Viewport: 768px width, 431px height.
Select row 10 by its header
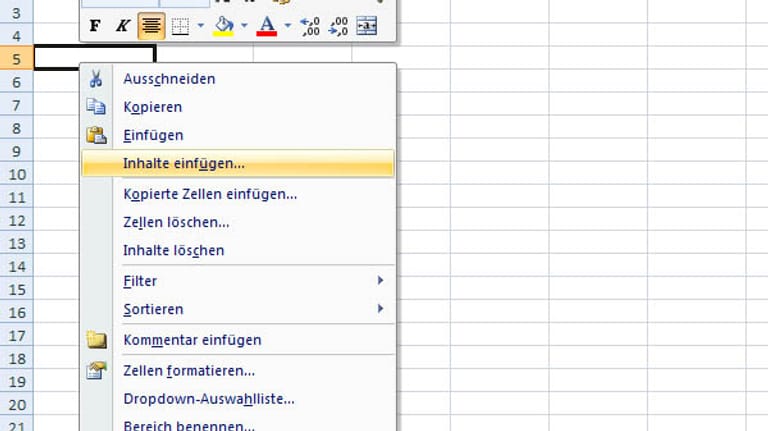tap(17, 173)
